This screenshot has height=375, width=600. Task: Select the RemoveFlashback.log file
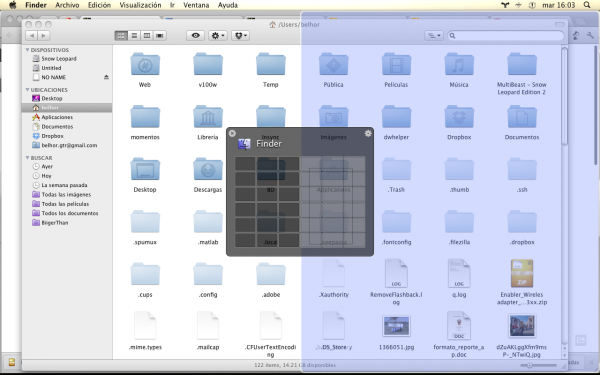click(396, 274)
